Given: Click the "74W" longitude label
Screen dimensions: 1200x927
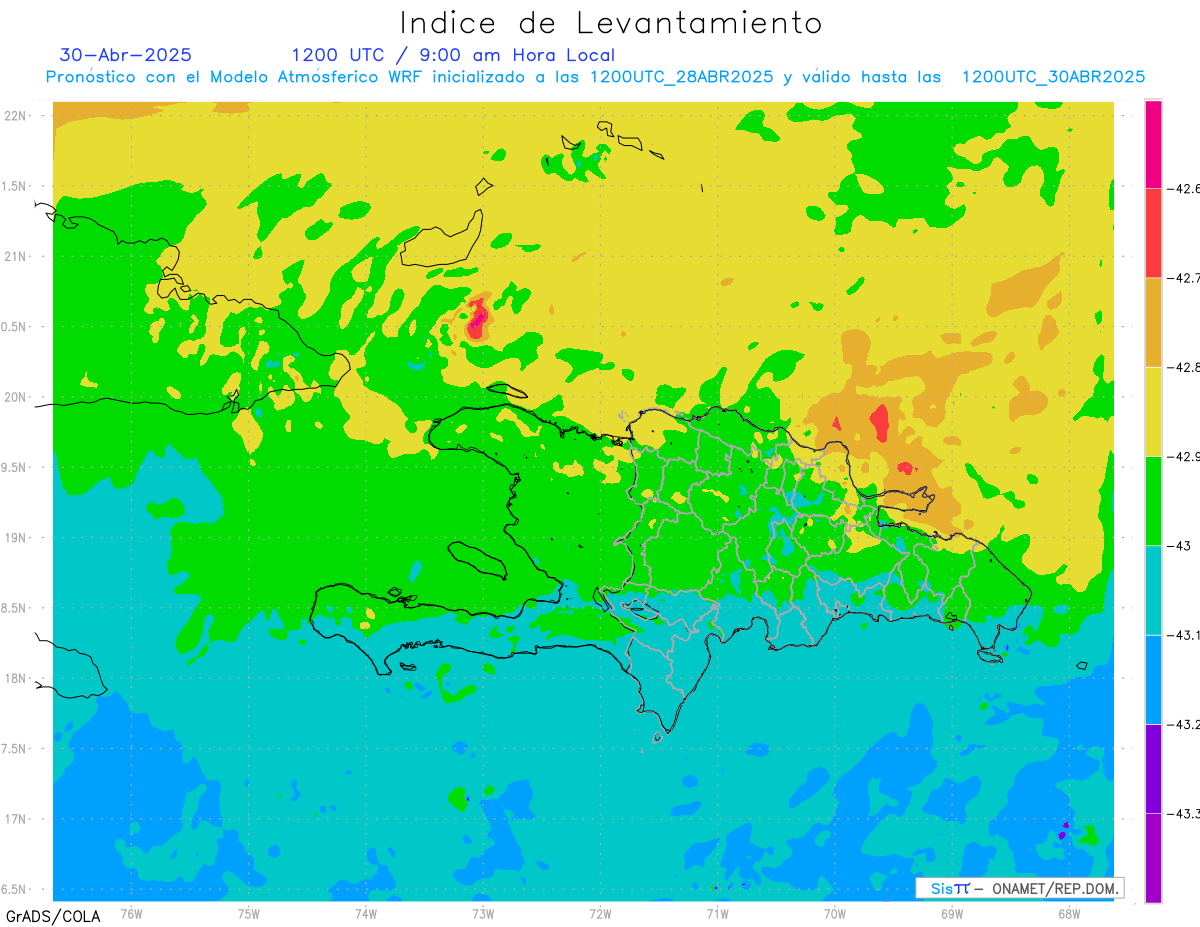Looking at the screenshot, I should click(x=365, y=914).
